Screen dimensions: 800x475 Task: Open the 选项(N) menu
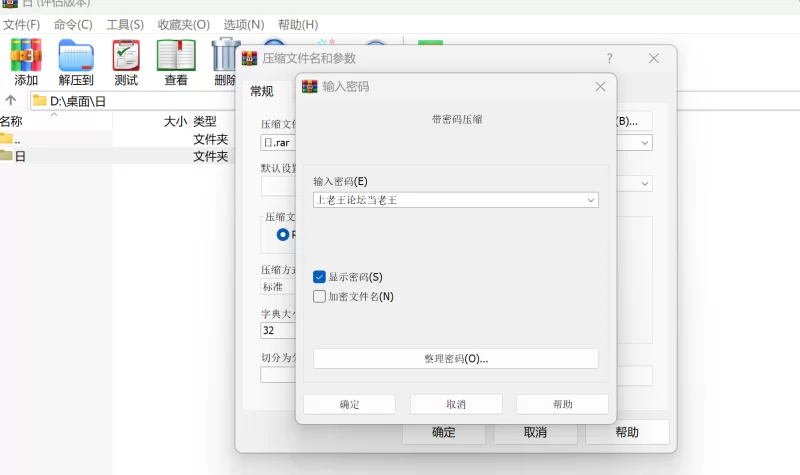(x=244, y=24)
